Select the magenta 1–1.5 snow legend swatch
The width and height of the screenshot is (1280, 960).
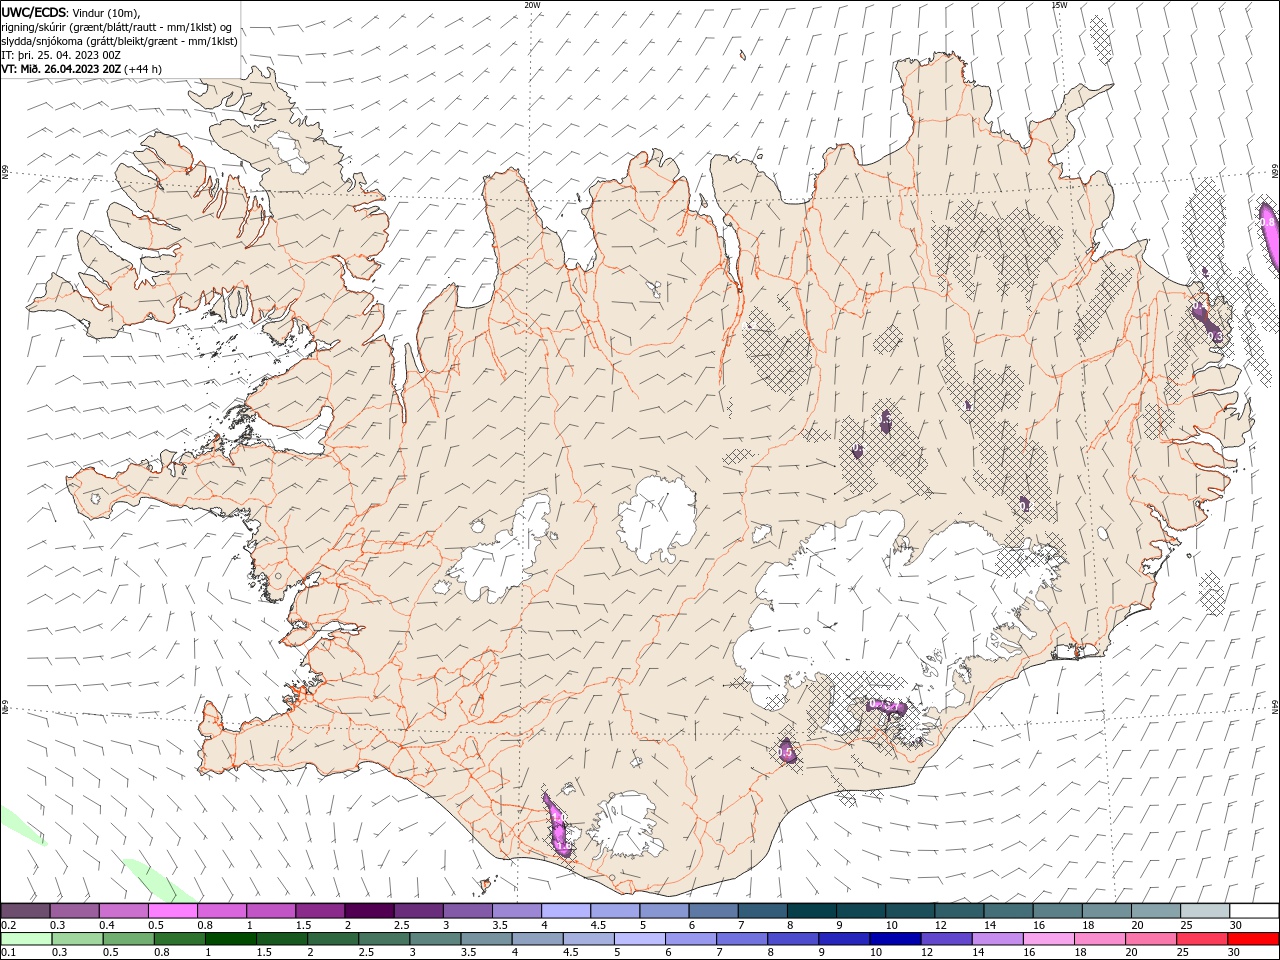(x=271, y=911)
